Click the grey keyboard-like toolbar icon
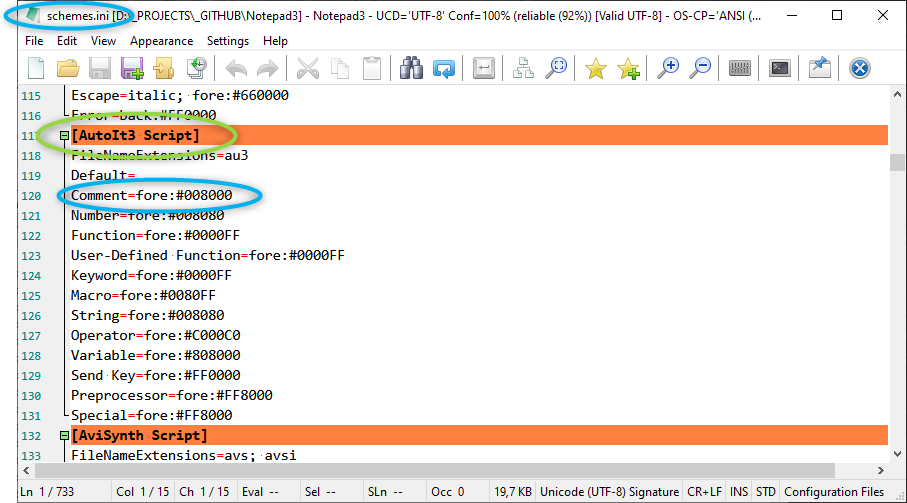 740,68
